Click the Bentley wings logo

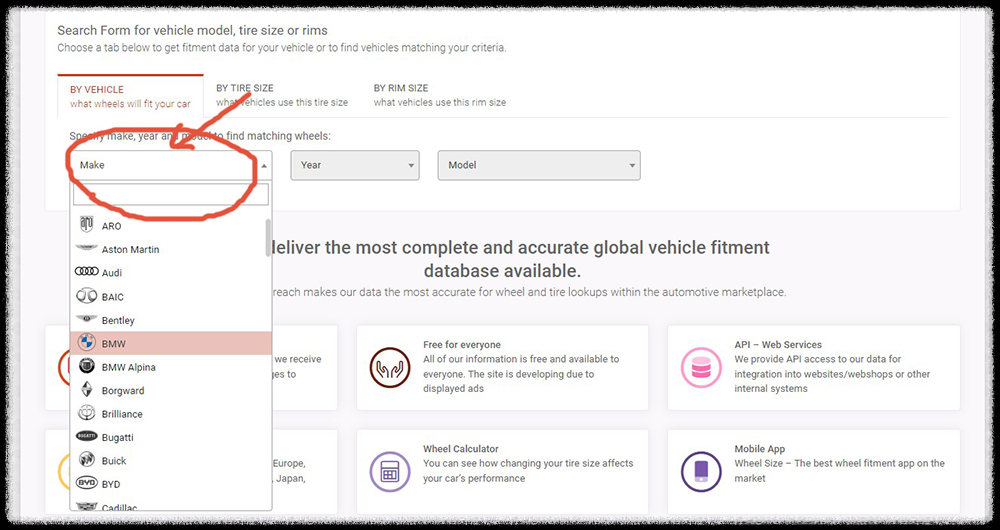tap(86, 319)
